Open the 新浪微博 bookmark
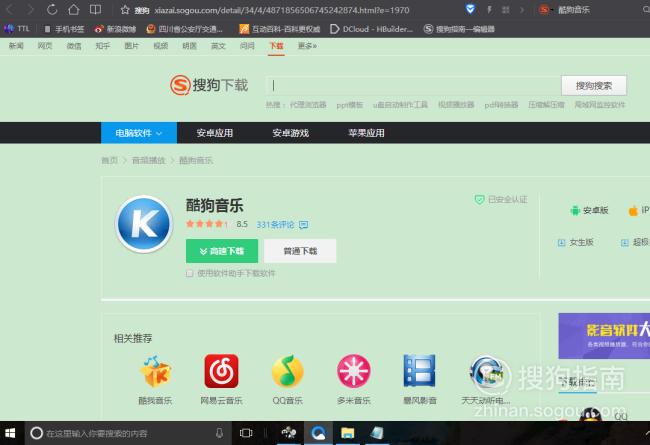The width and height of the screenshot is (650, 445). [x=115, y=29]
